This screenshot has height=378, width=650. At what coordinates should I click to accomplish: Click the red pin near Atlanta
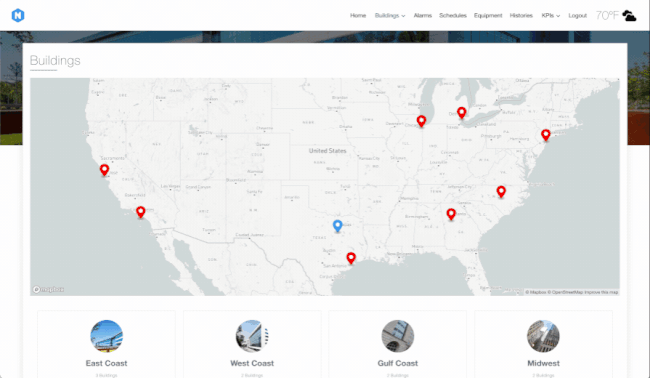pos(451,214)
